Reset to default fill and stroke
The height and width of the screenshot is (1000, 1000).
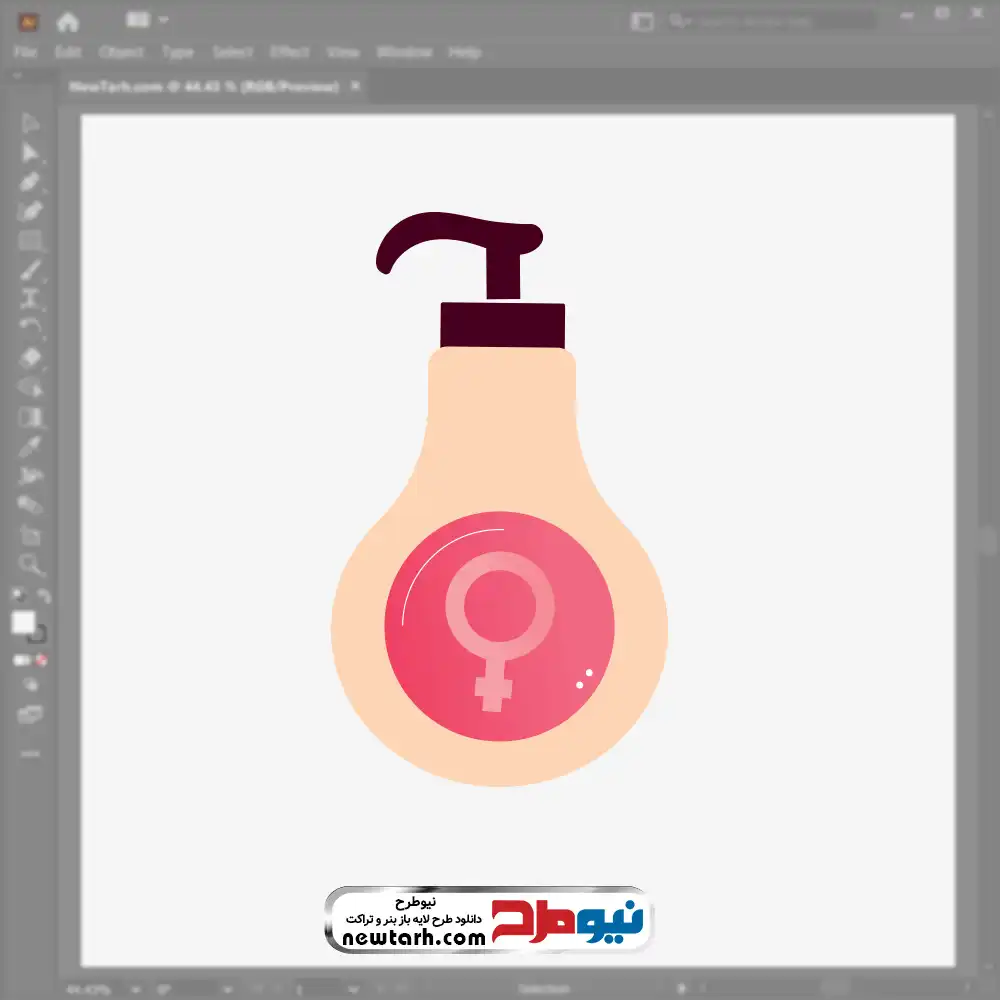coord(16,596)
